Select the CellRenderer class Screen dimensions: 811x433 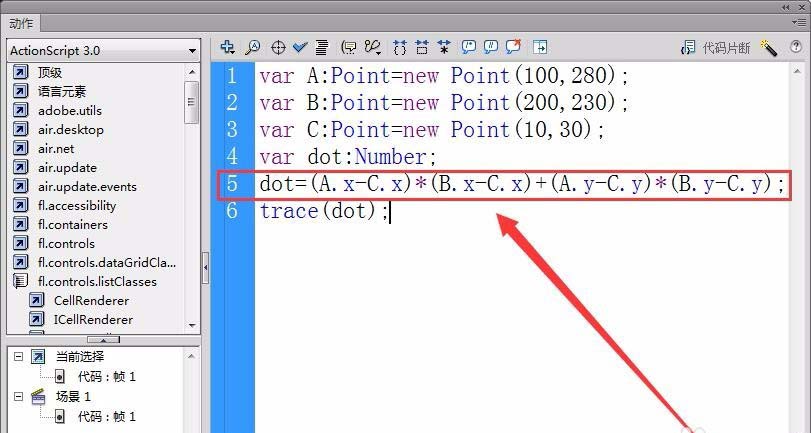click(x=92, y=301)
